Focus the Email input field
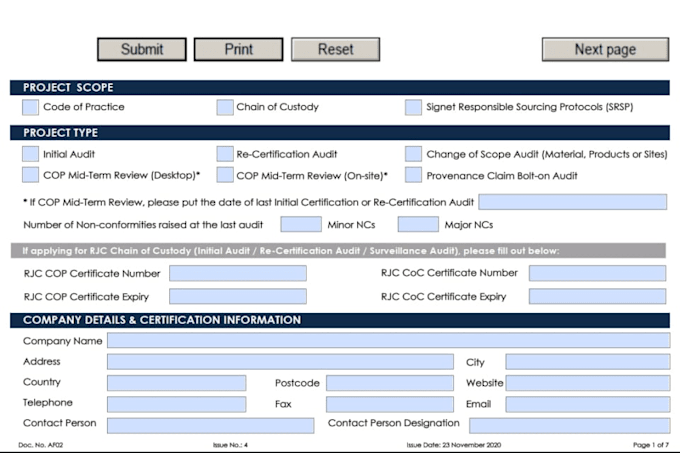 pos(588,404)
